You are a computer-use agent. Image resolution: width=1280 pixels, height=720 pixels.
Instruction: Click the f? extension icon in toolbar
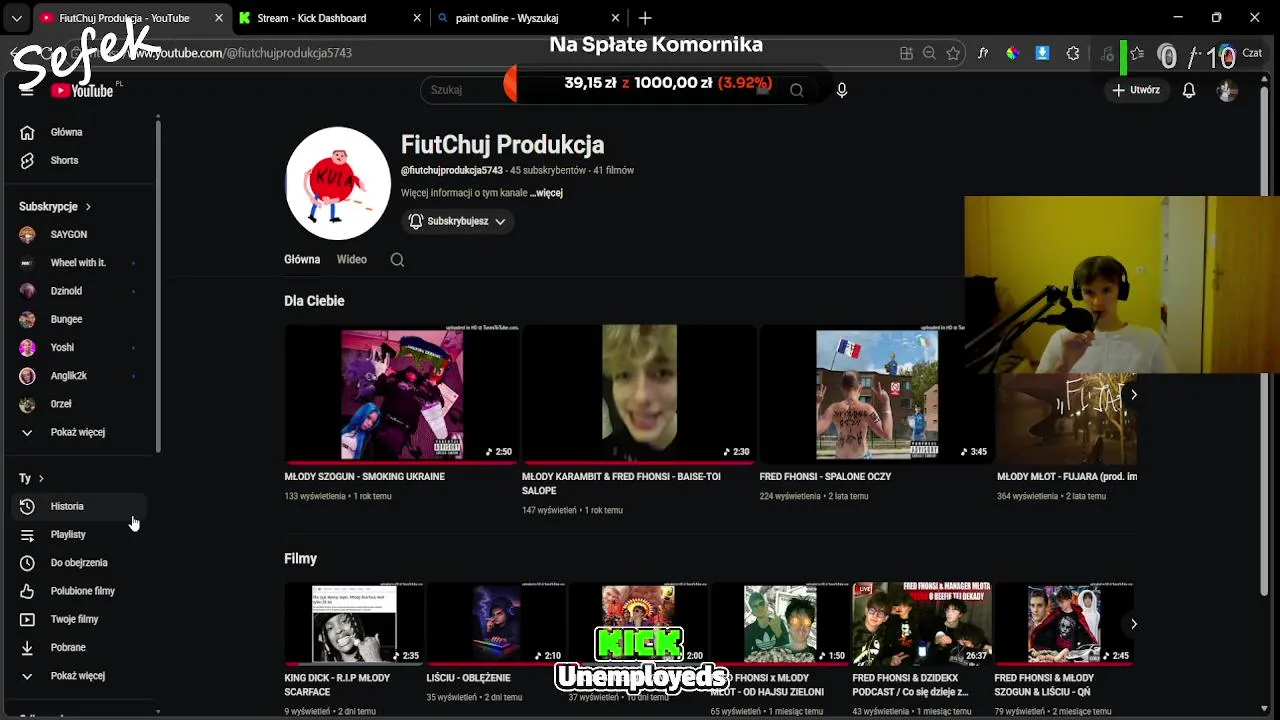[x=983, y=53]
